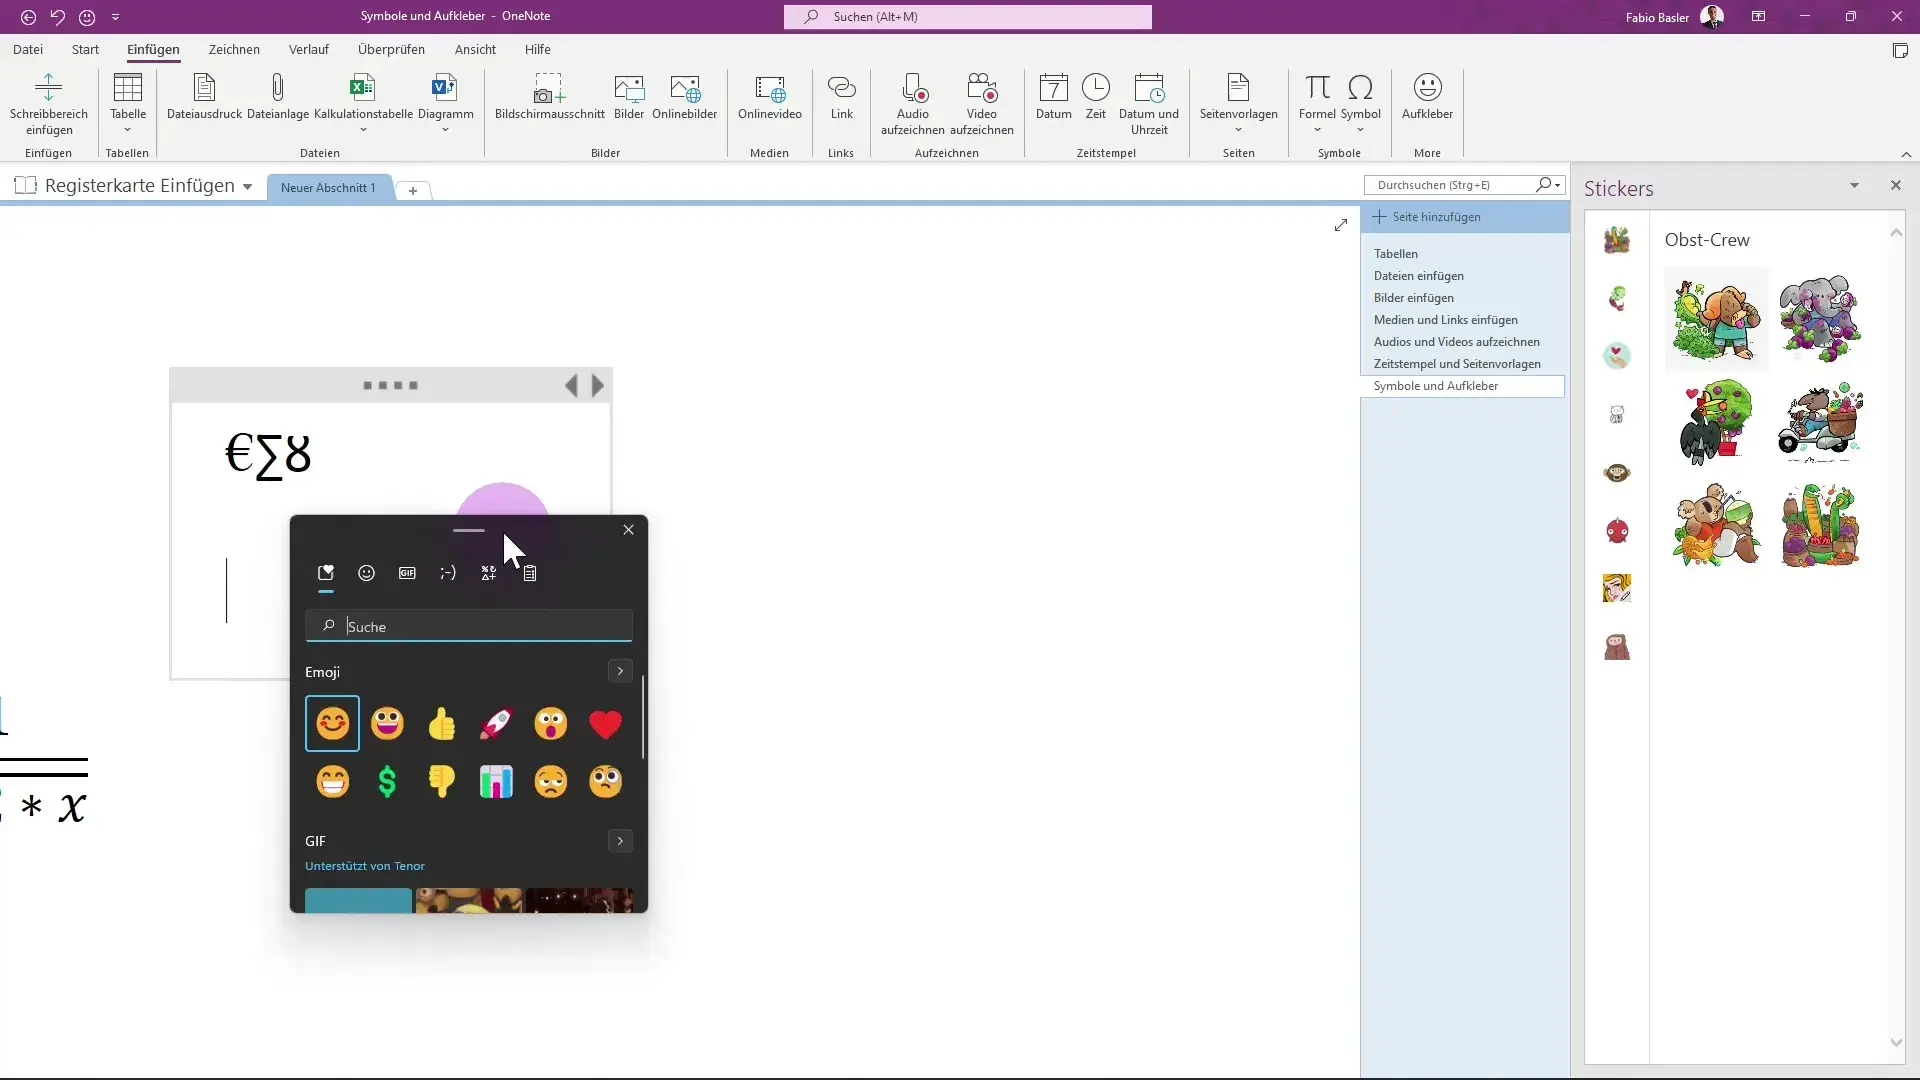Insert pictures using Bilder
Screen dimensions: 1920x1080
pyautogui.click(x=629, y=97)
